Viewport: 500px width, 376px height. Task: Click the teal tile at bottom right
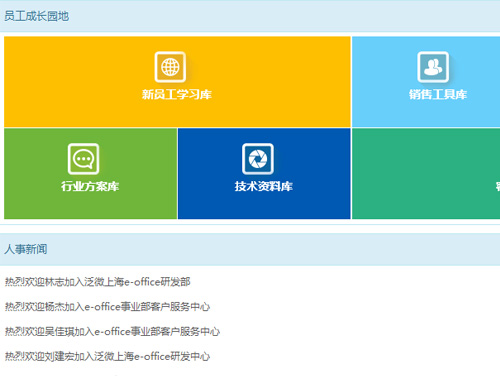tap(426, 174)
